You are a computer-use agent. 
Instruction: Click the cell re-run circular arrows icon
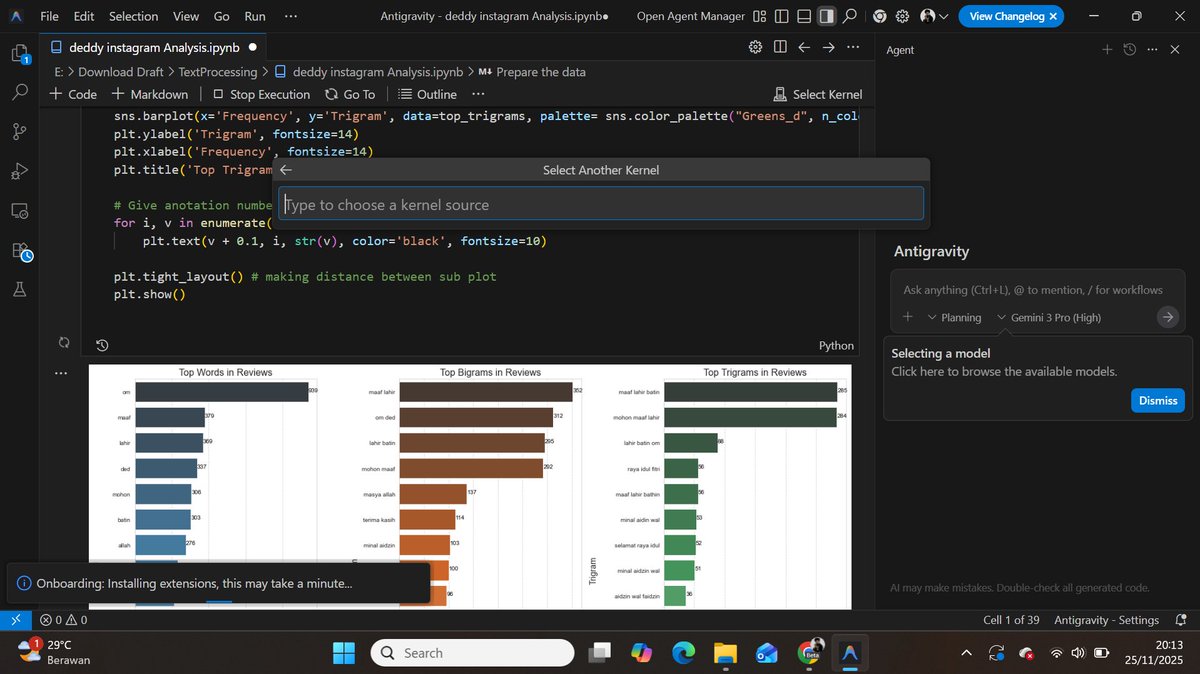pos(64,342)
